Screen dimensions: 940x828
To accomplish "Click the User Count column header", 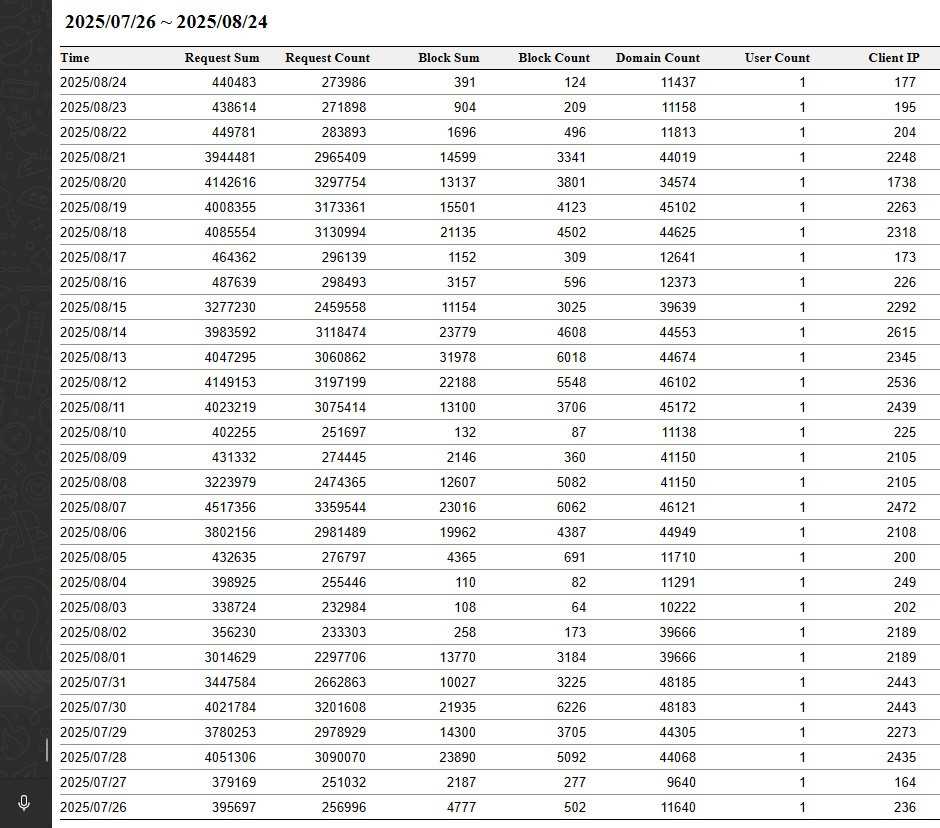I will 777,58.
